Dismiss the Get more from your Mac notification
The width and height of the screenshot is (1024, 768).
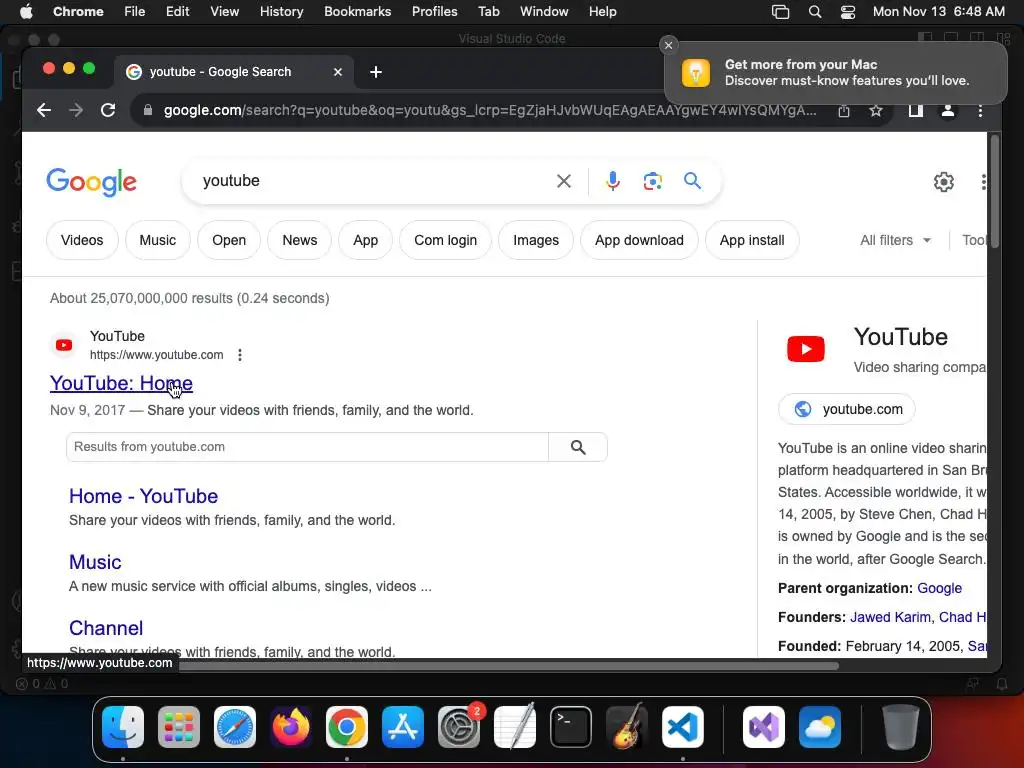tap(668, 45)
